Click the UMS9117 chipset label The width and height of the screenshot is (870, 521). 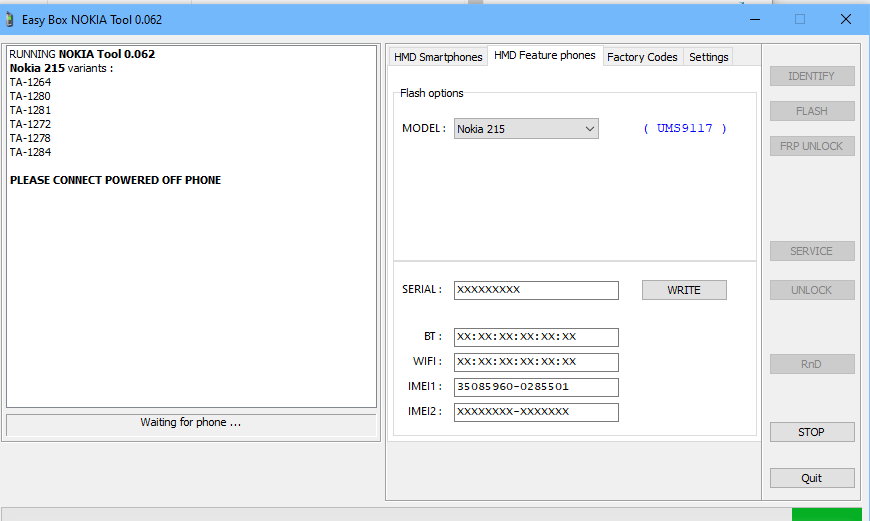(685, 128)
